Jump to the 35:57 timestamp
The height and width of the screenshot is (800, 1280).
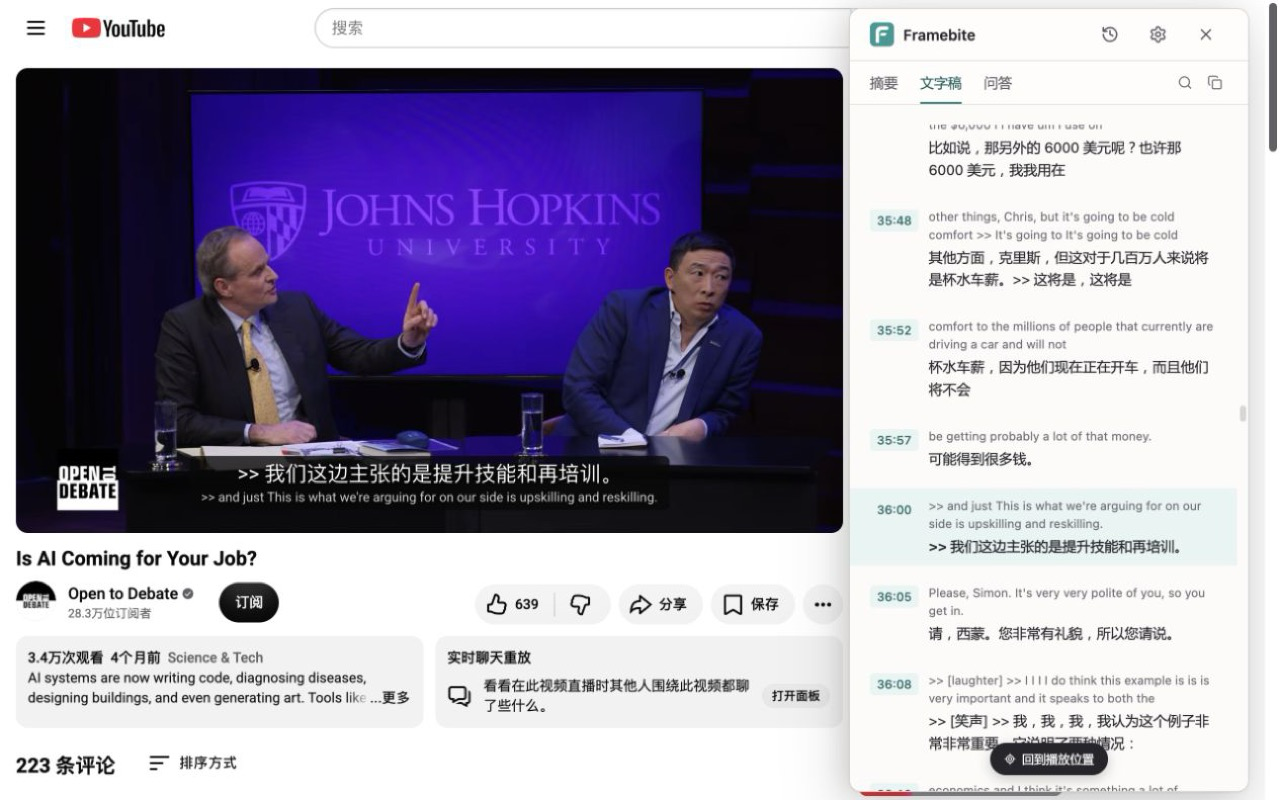coord(894,440)
